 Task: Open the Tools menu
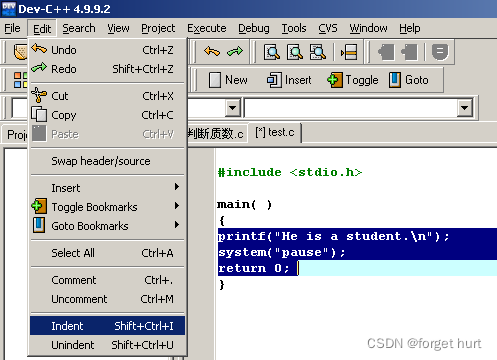(x=294, y=28)
